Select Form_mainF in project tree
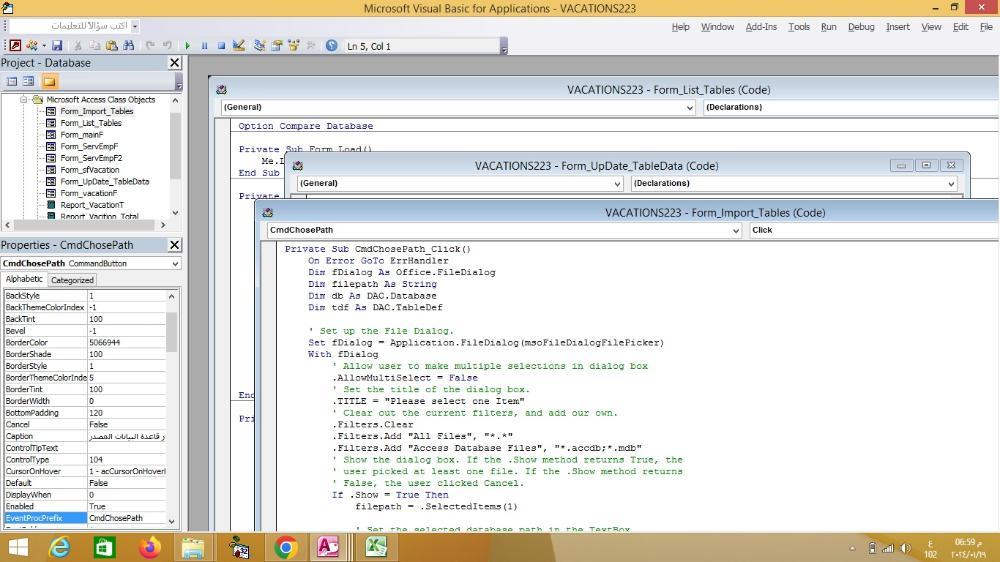The image size is (1000, 562). [82, 135]
